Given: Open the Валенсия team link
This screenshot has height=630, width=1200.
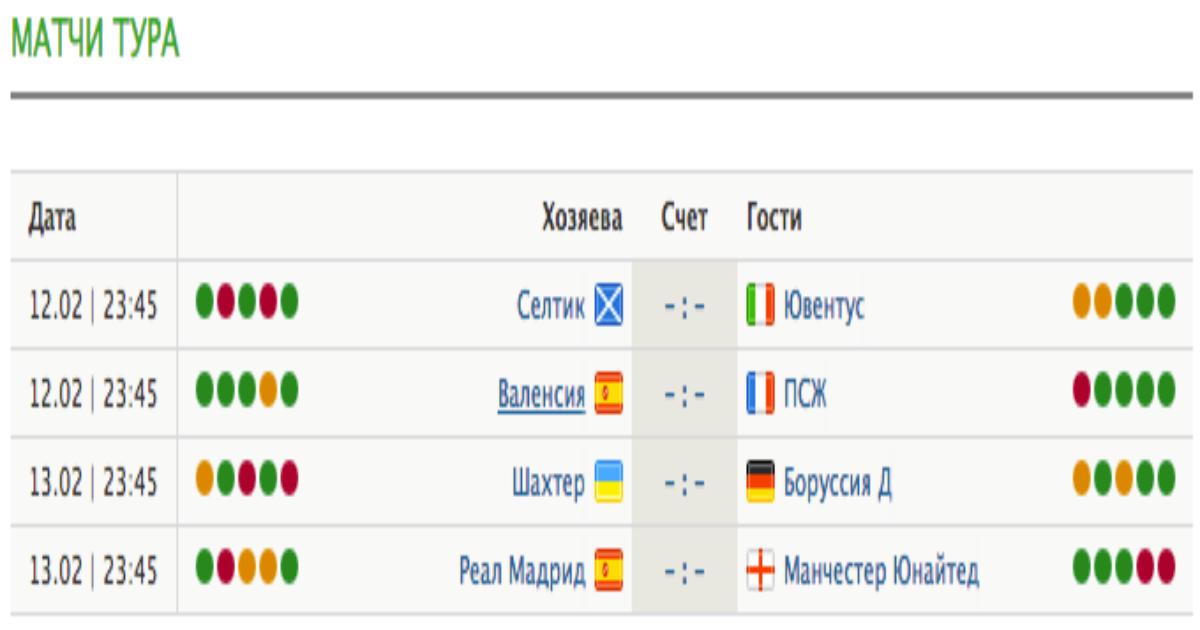Looking at the screenshot, I should 541,394.
